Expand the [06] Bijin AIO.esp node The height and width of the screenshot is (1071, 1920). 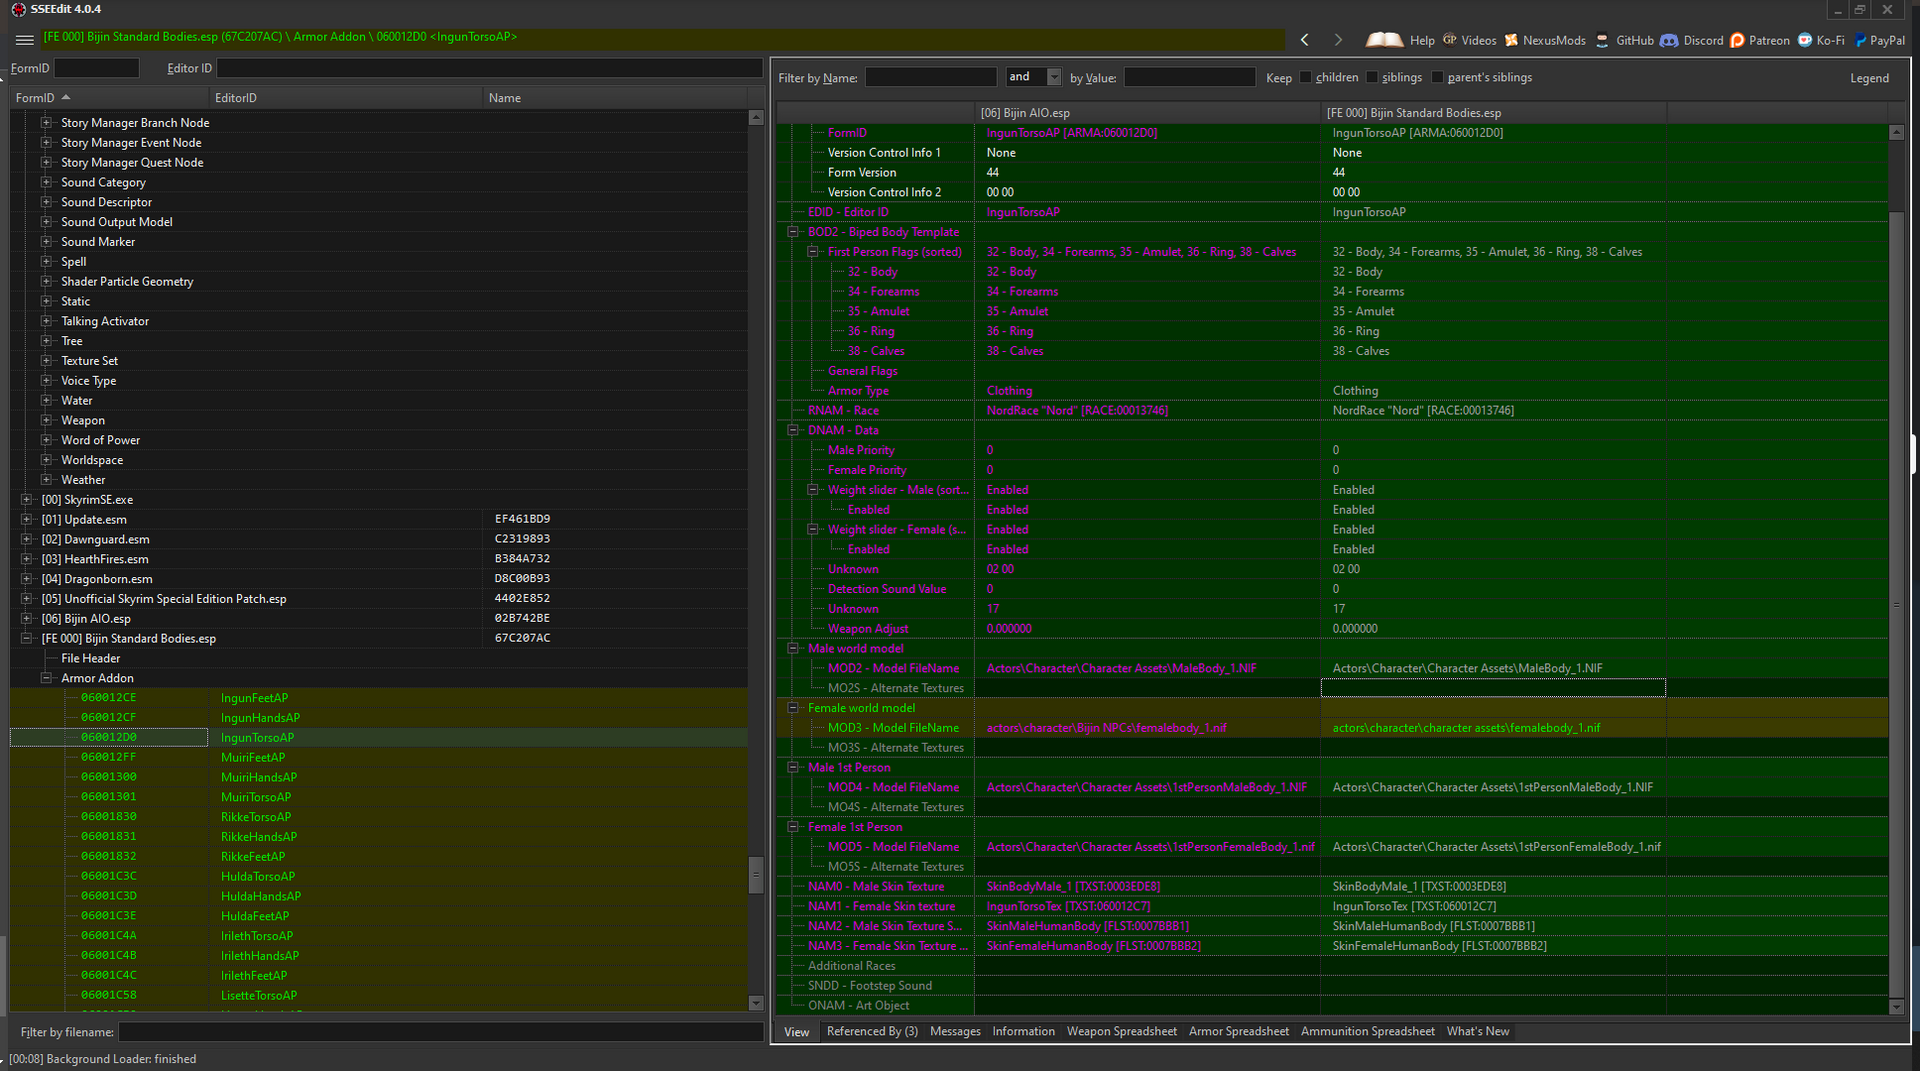[x=26, y=619]
